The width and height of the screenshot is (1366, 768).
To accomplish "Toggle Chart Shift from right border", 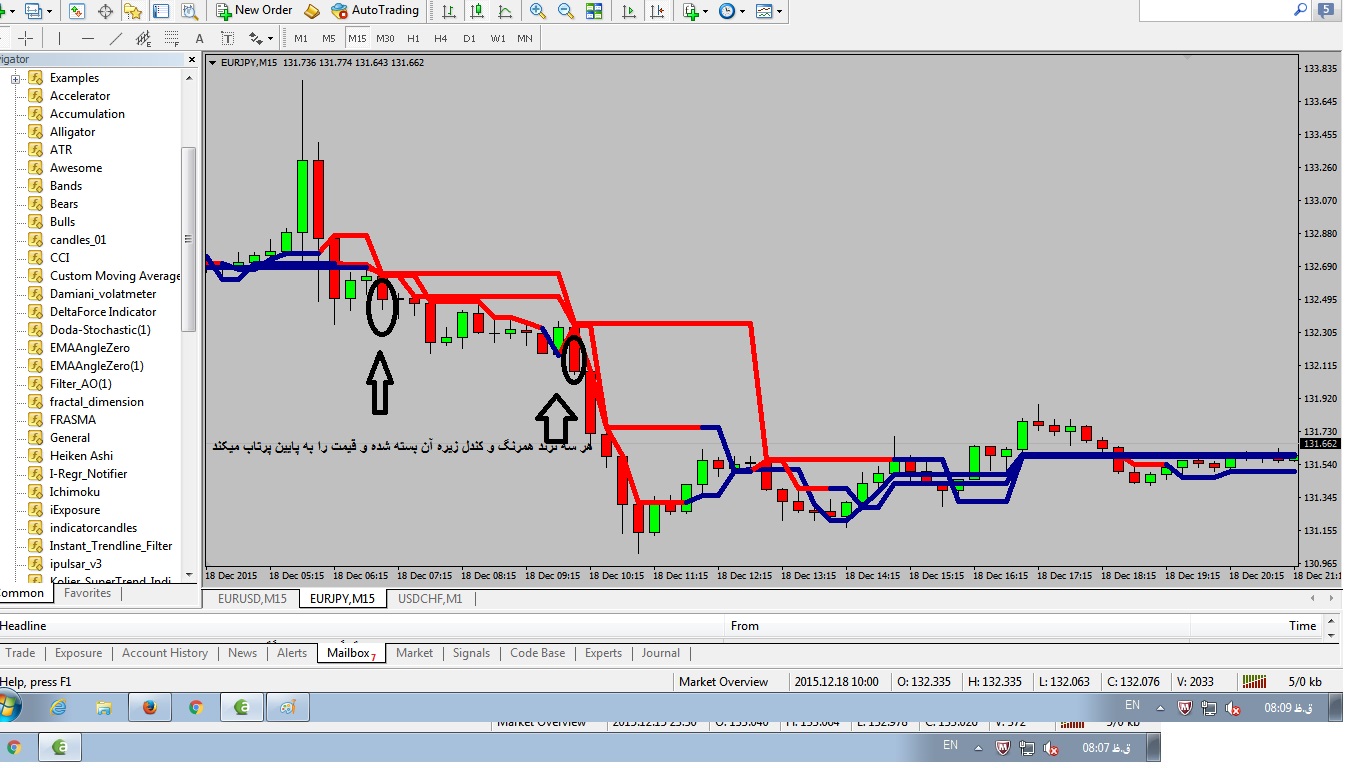I will 656,11.
